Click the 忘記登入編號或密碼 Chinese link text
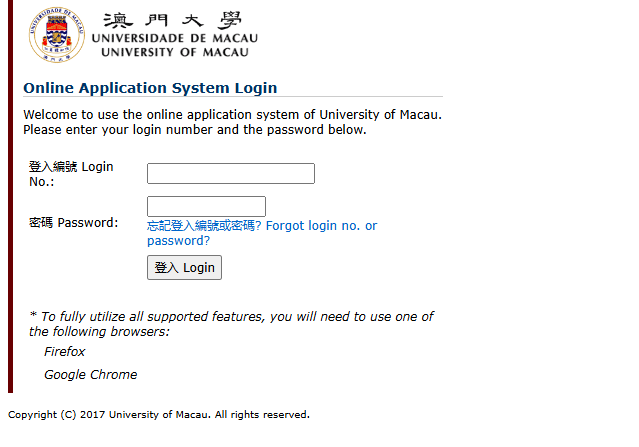 [204, 226]
